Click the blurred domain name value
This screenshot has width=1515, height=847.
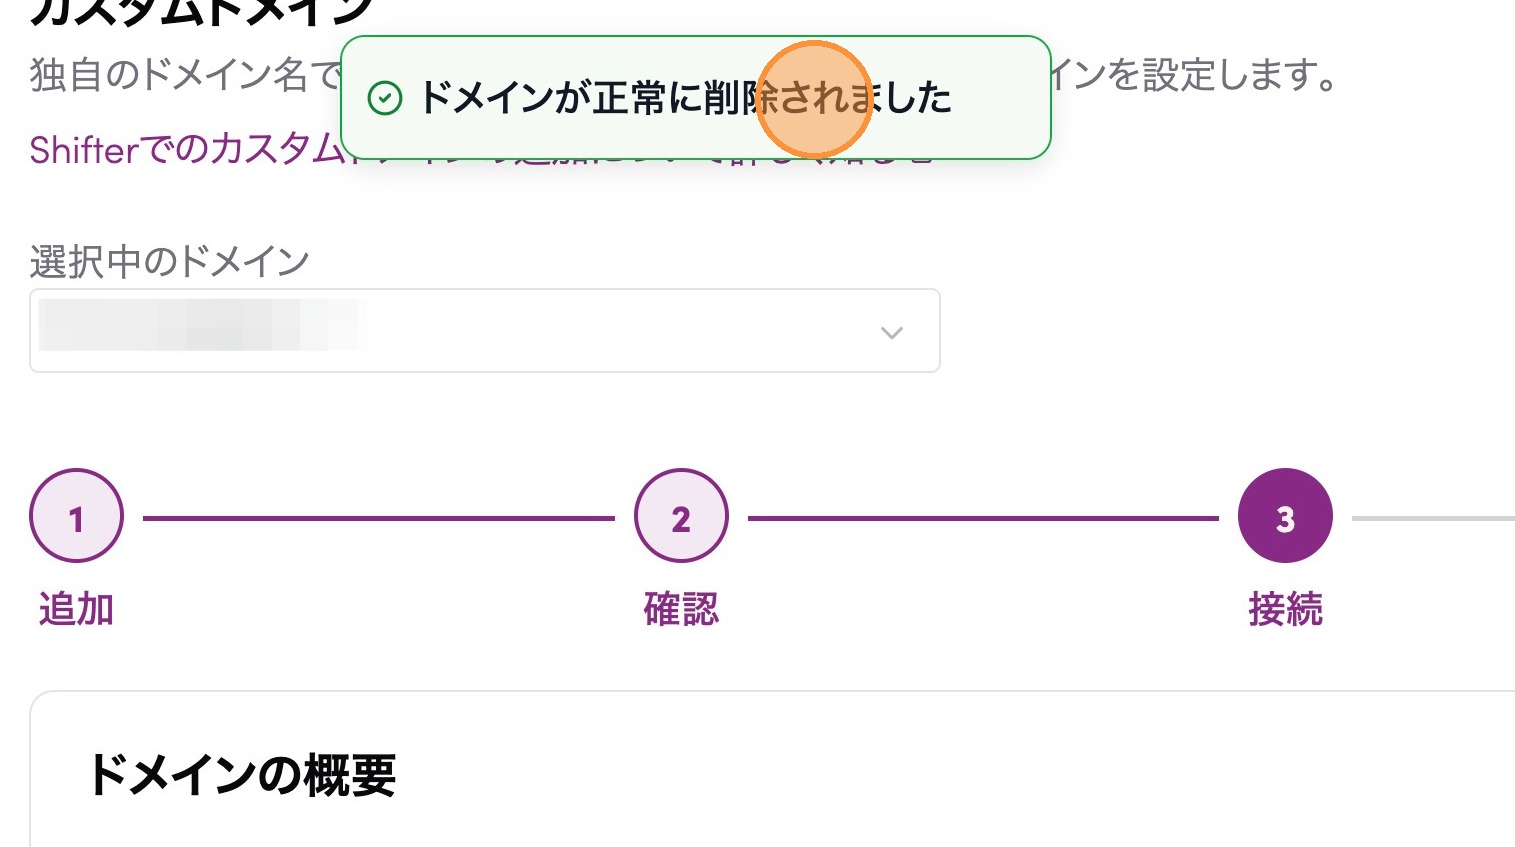pos(200,325)
